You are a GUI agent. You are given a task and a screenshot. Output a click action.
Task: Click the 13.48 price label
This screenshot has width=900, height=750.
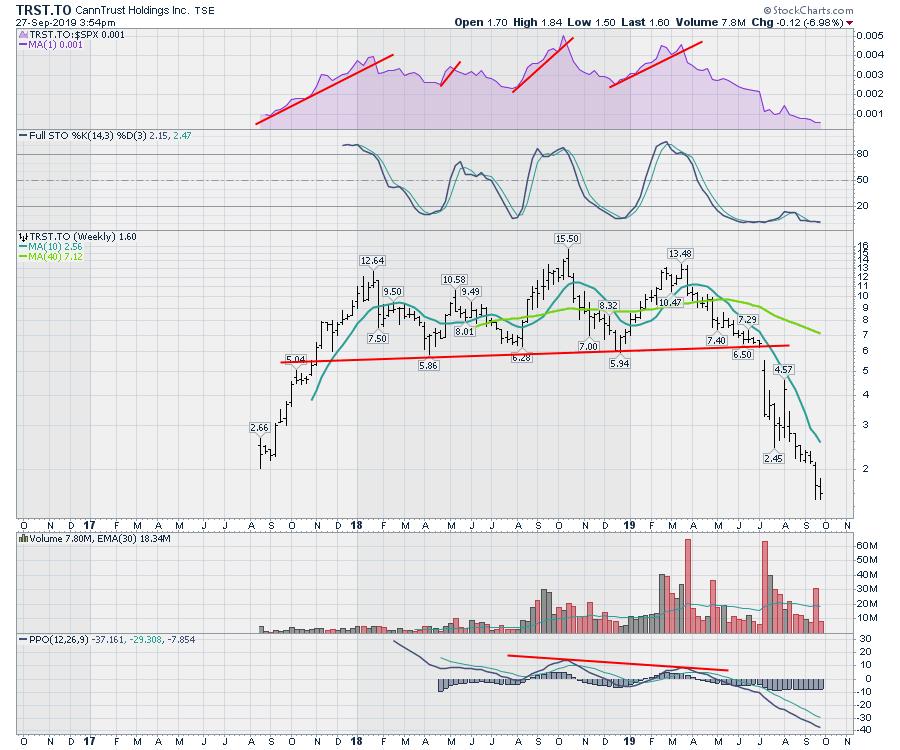pos(680,254)
